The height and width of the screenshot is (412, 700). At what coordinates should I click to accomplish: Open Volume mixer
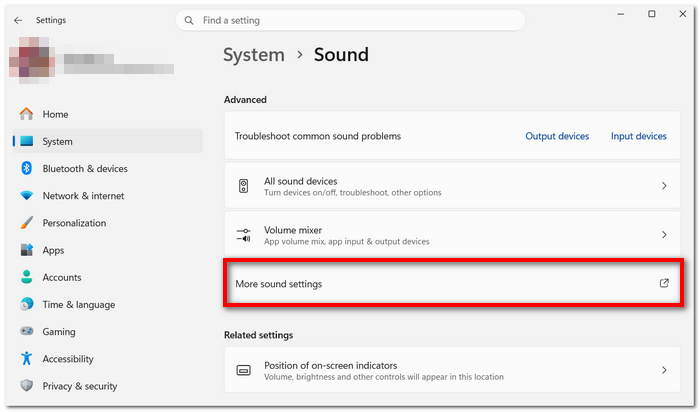pyautogui.click(x=452, y=234)
